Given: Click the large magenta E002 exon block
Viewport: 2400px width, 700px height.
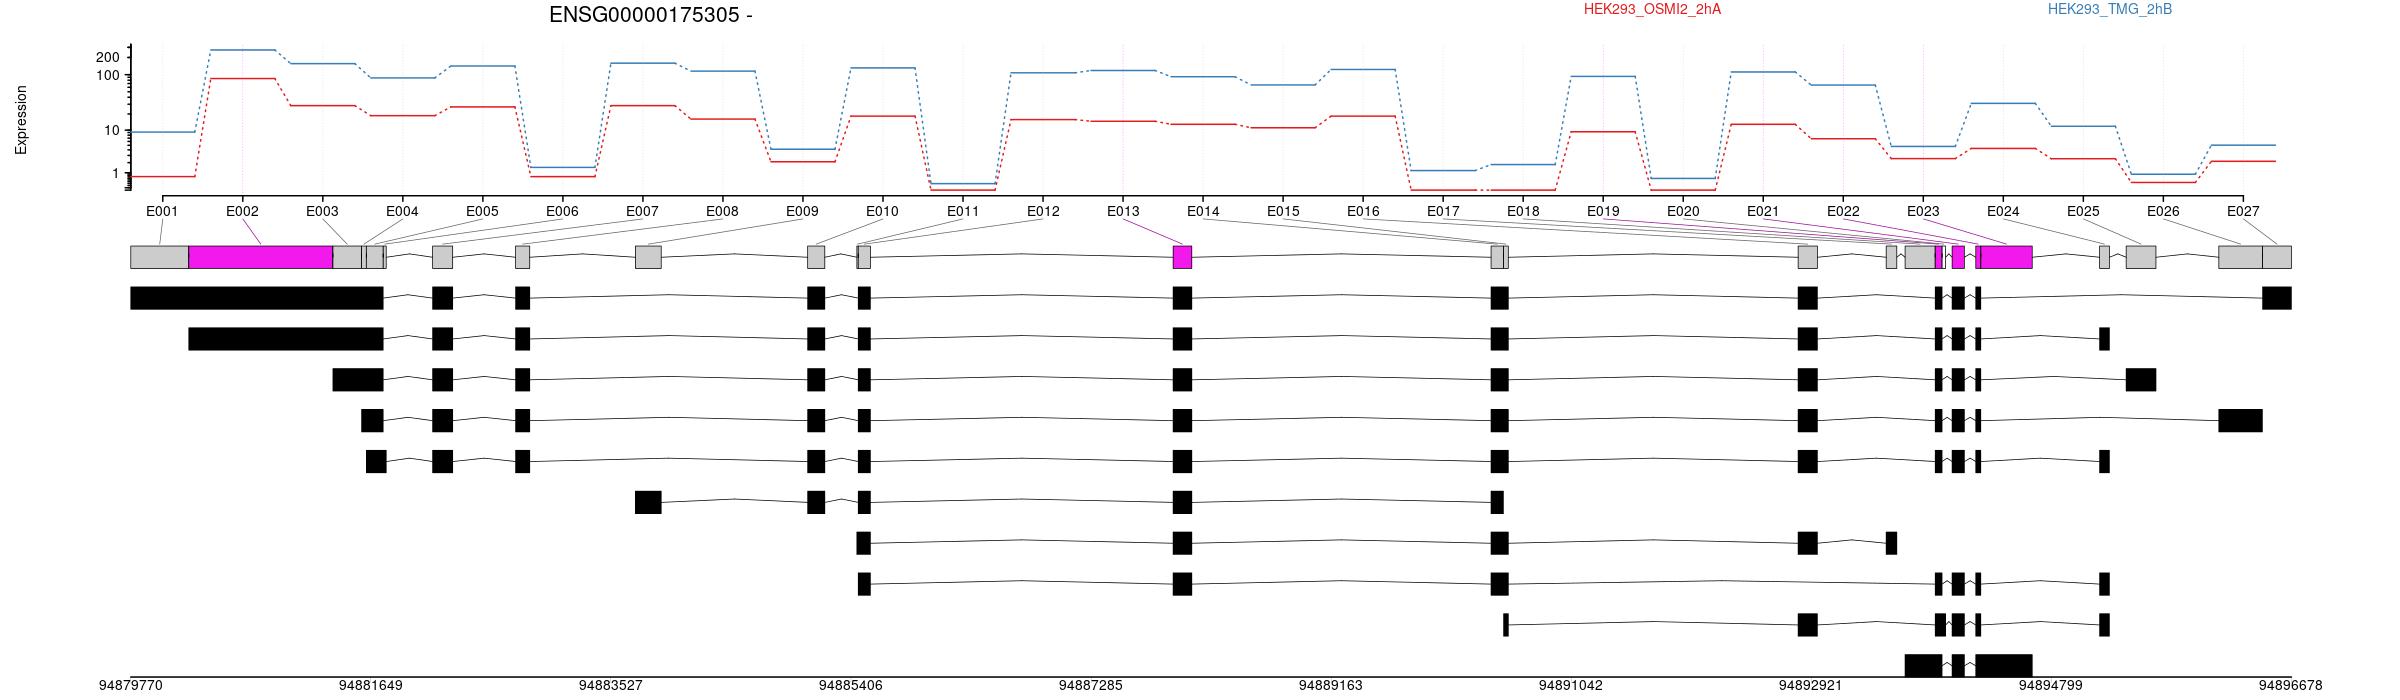Looking at the screenshot, I should point(261,257).
